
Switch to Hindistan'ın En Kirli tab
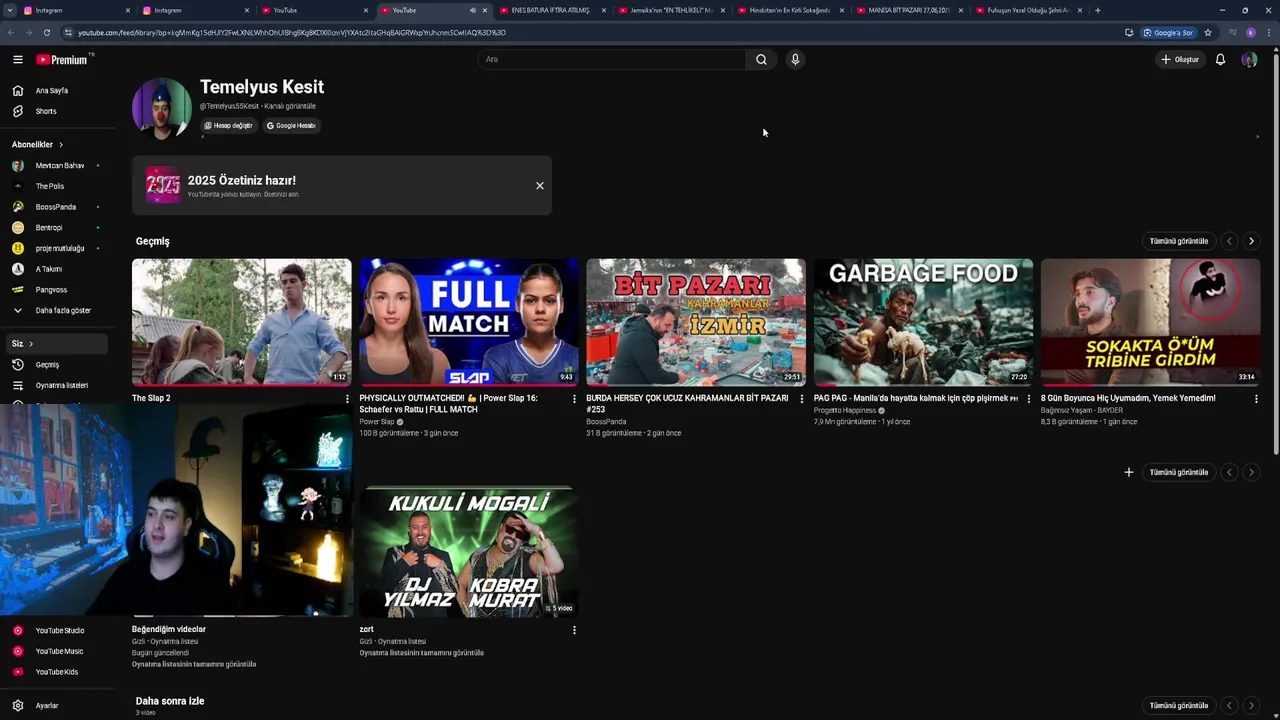point(789,10)
